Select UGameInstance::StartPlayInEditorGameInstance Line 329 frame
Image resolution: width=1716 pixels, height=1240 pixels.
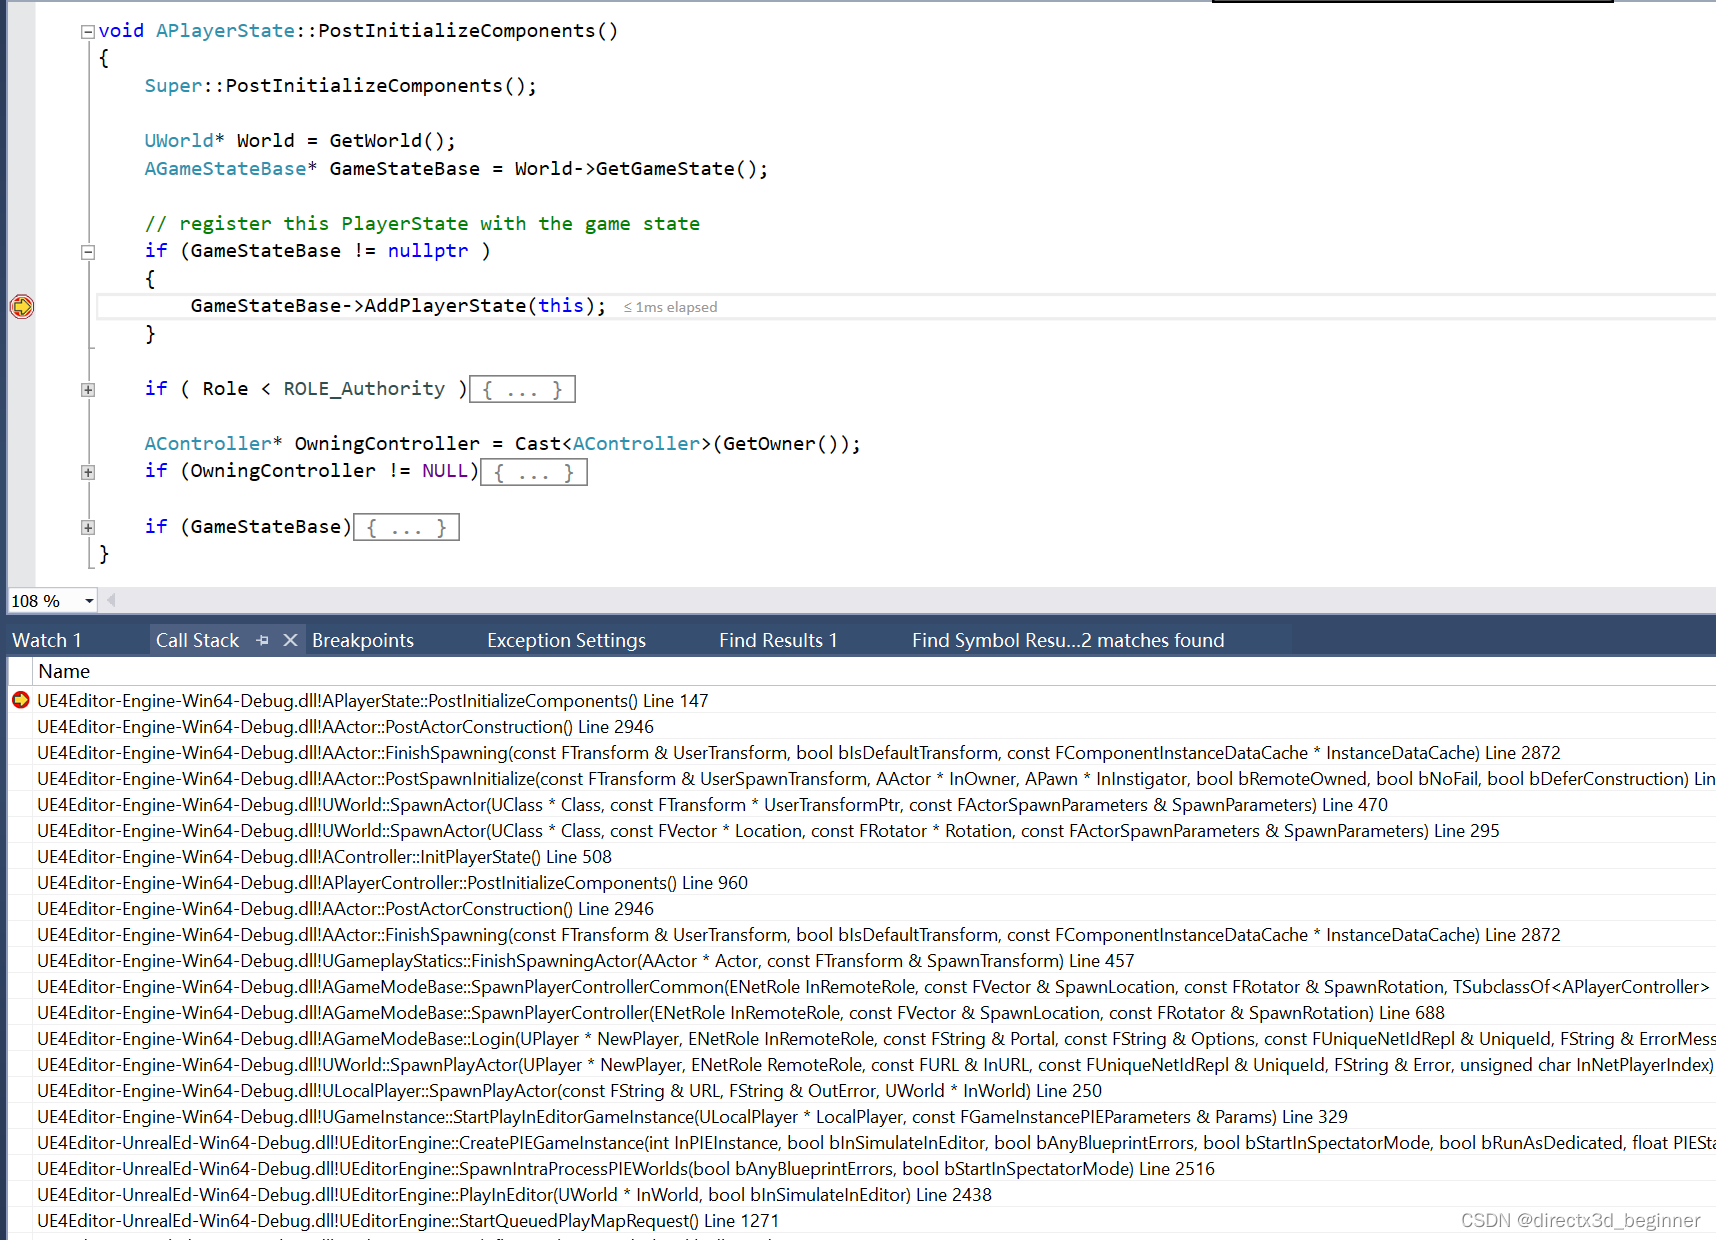pos(692,1117)
